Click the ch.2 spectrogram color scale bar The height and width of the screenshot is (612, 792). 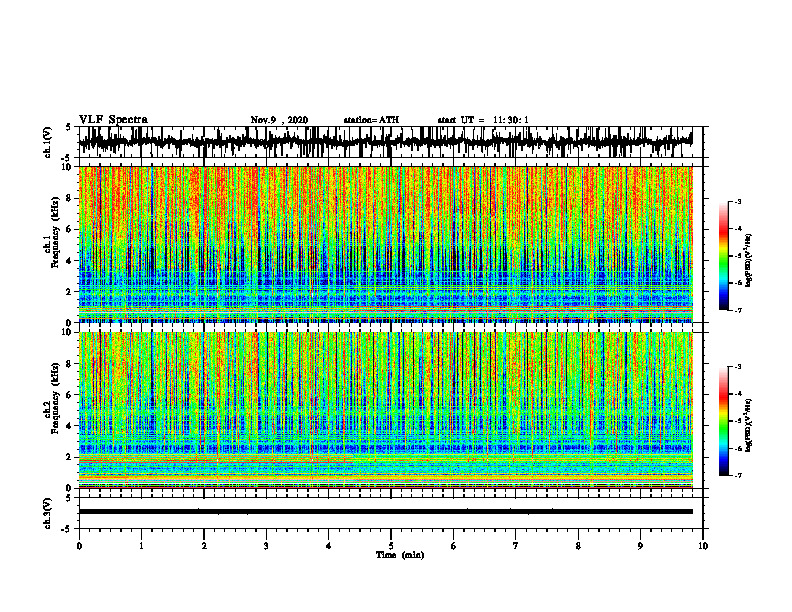coord(723,421)
